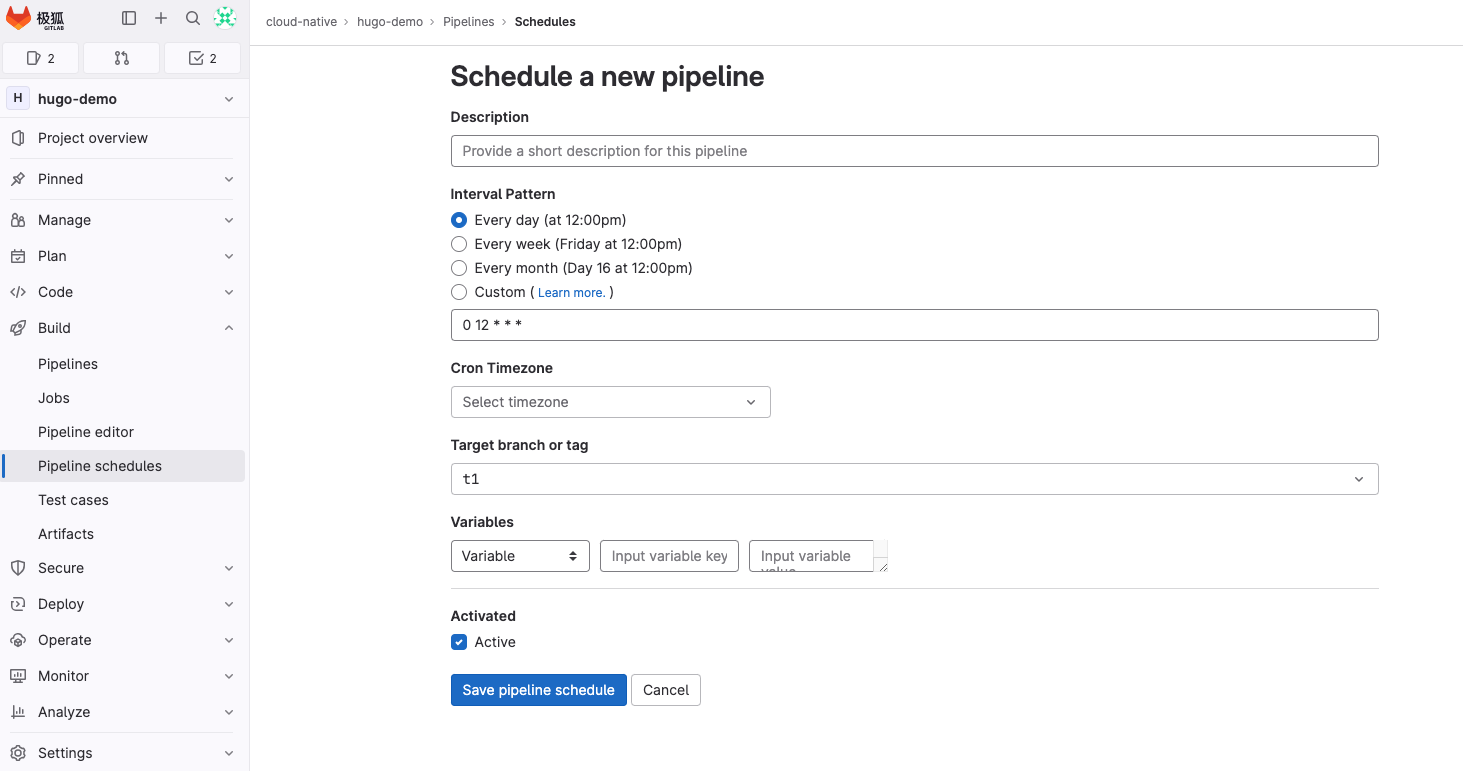Open the to-do list counter
The image size is (1463, 771).
[203, 58]
